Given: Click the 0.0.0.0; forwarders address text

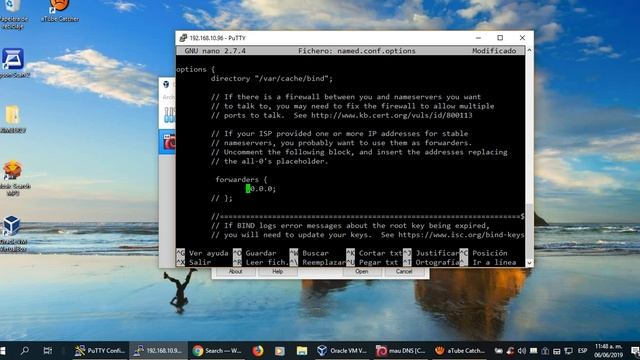Looking at the screenshot, I should (x=261, y=189).
